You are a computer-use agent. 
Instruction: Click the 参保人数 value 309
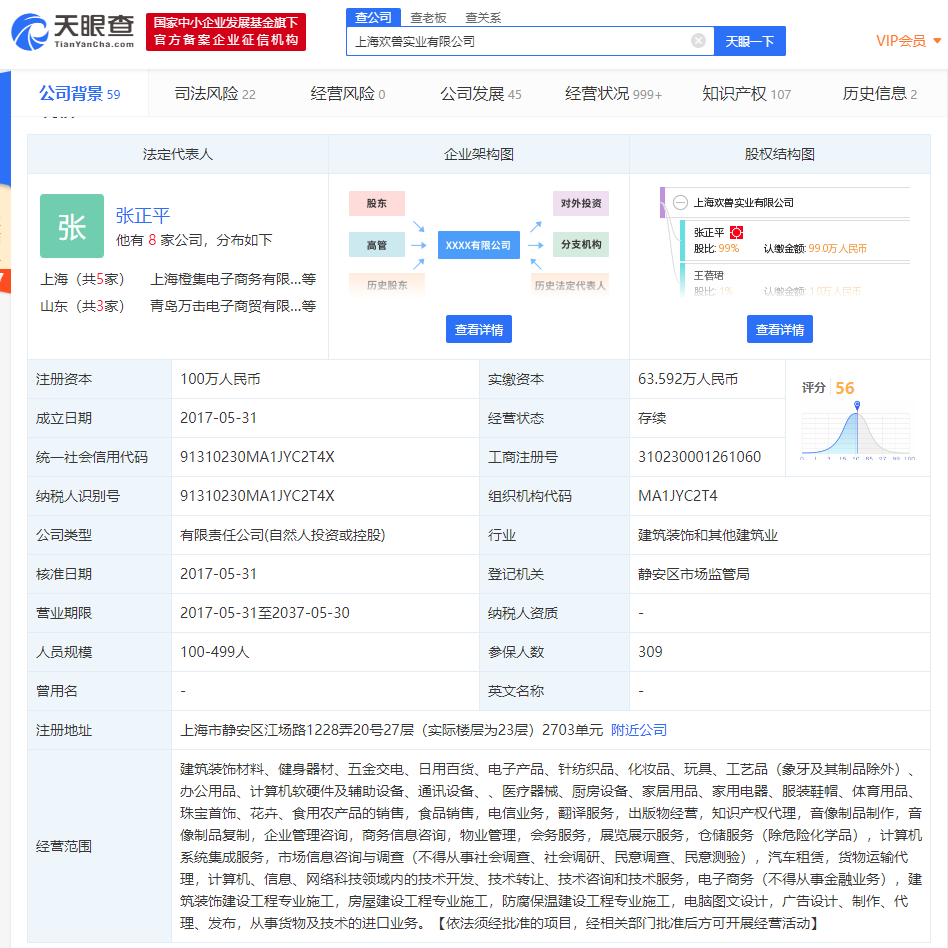[x=650, y=652]
